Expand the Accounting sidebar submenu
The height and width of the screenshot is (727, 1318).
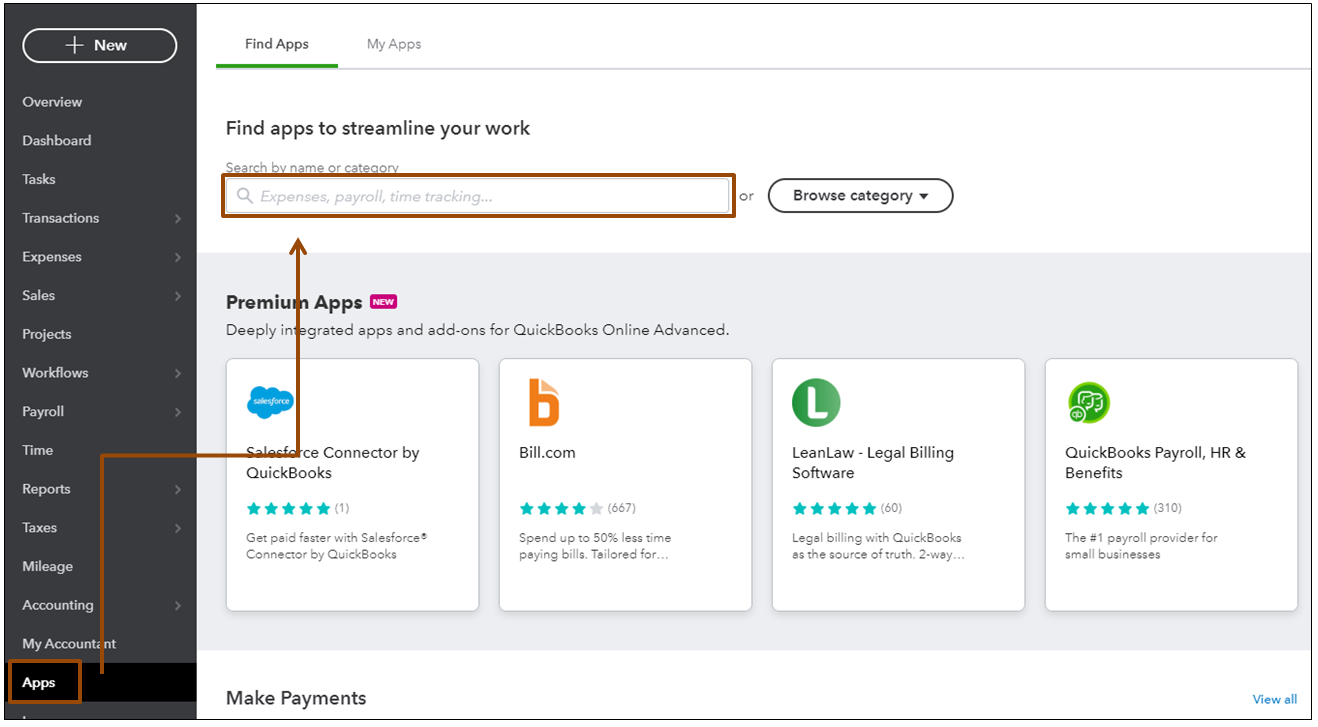[x=177, y=605]
